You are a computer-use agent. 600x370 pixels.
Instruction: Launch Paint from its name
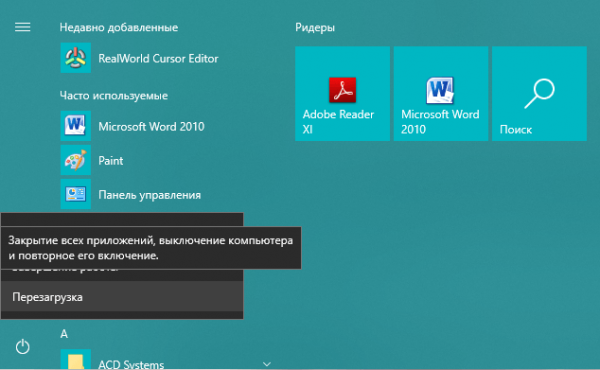tap(111, 161)
